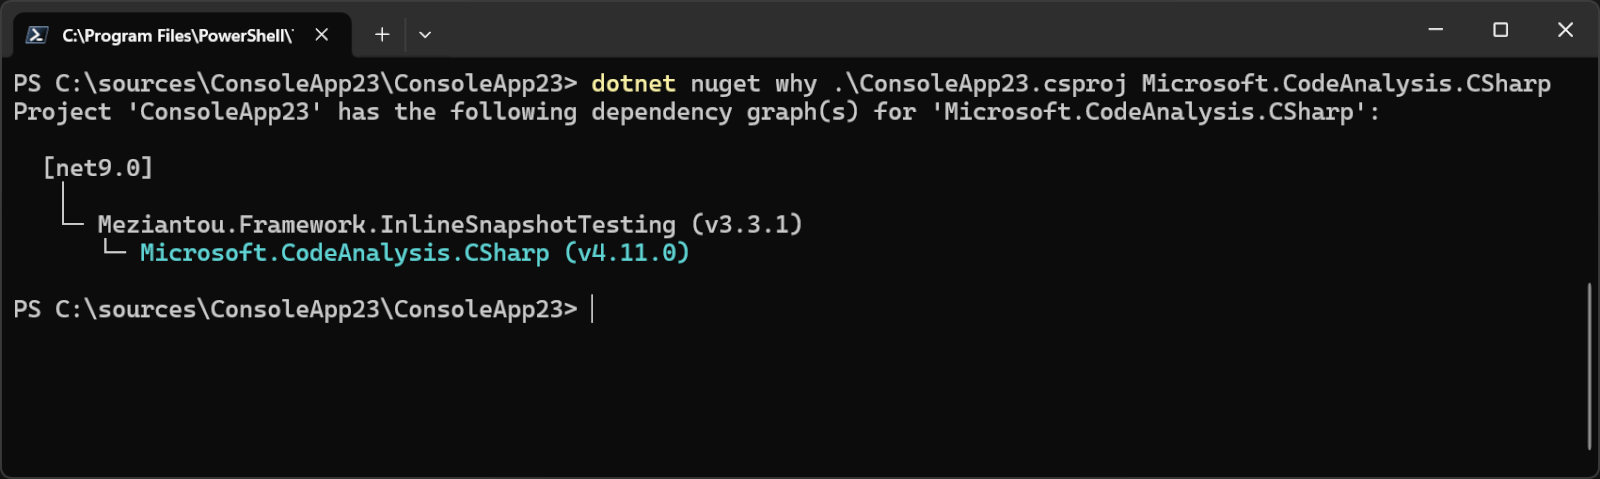The height and width of the screenshot is (479, 1600).
Task: Click the PowerShell icon on the tab
Action: coord(37,35)
